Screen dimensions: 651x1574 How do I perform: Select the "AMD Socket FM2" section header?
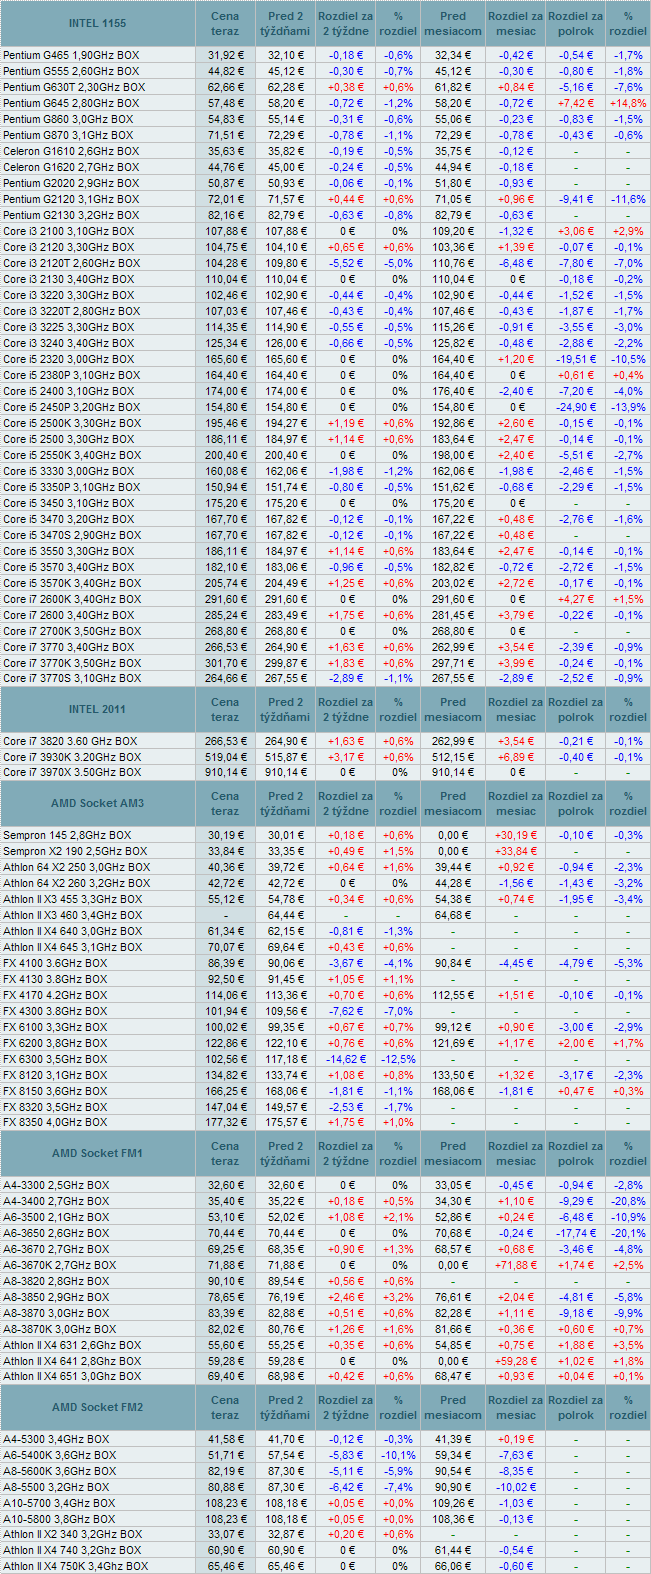[x=97, y=1408]
